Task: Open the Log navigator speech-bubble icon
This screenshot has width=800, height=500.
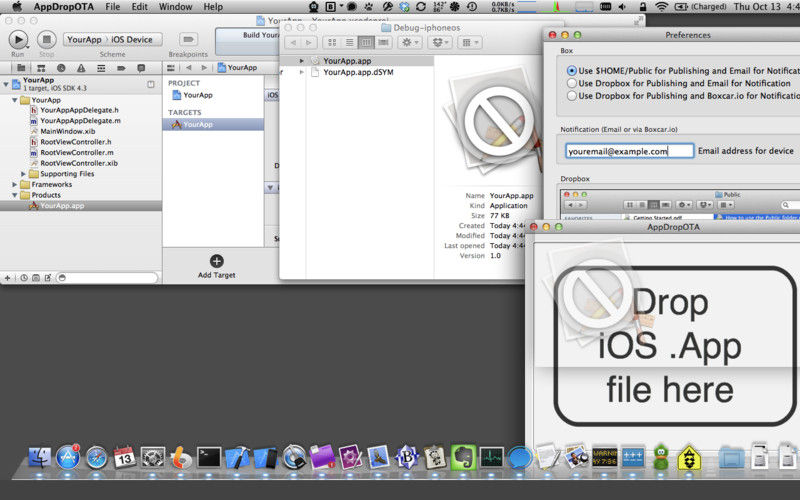Action: pos(141,68)
